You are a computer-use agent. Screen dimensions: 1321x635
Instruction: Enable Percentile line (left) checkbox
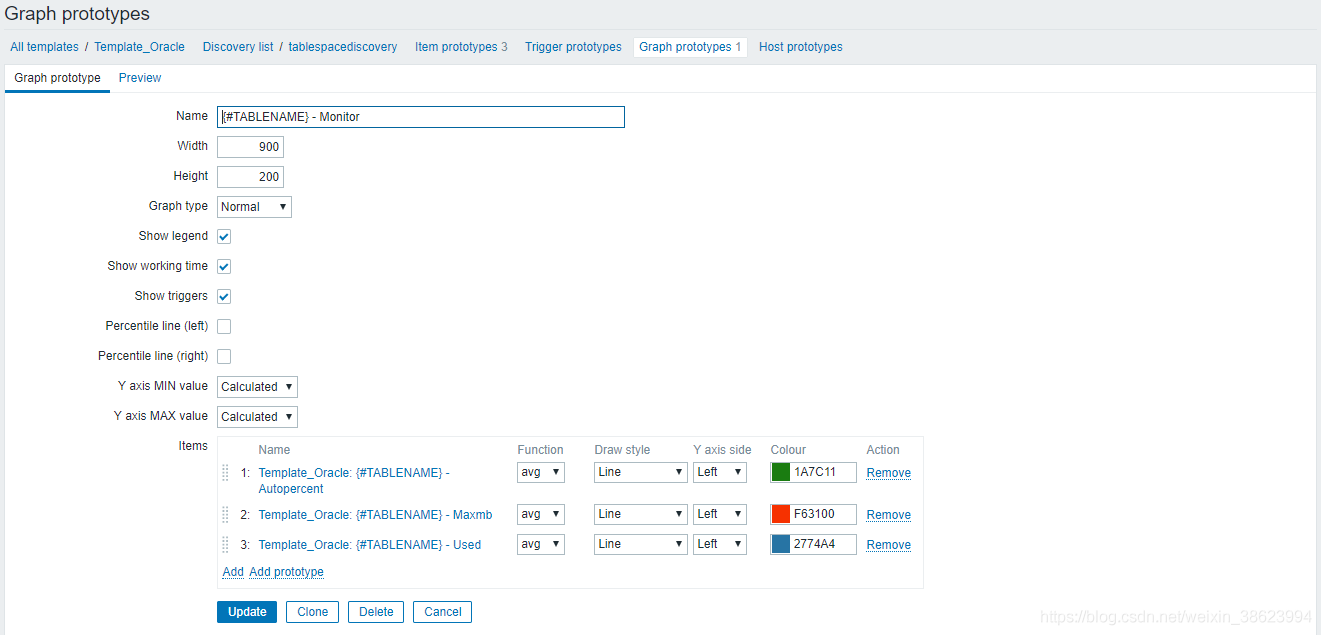tap(224, 327)
